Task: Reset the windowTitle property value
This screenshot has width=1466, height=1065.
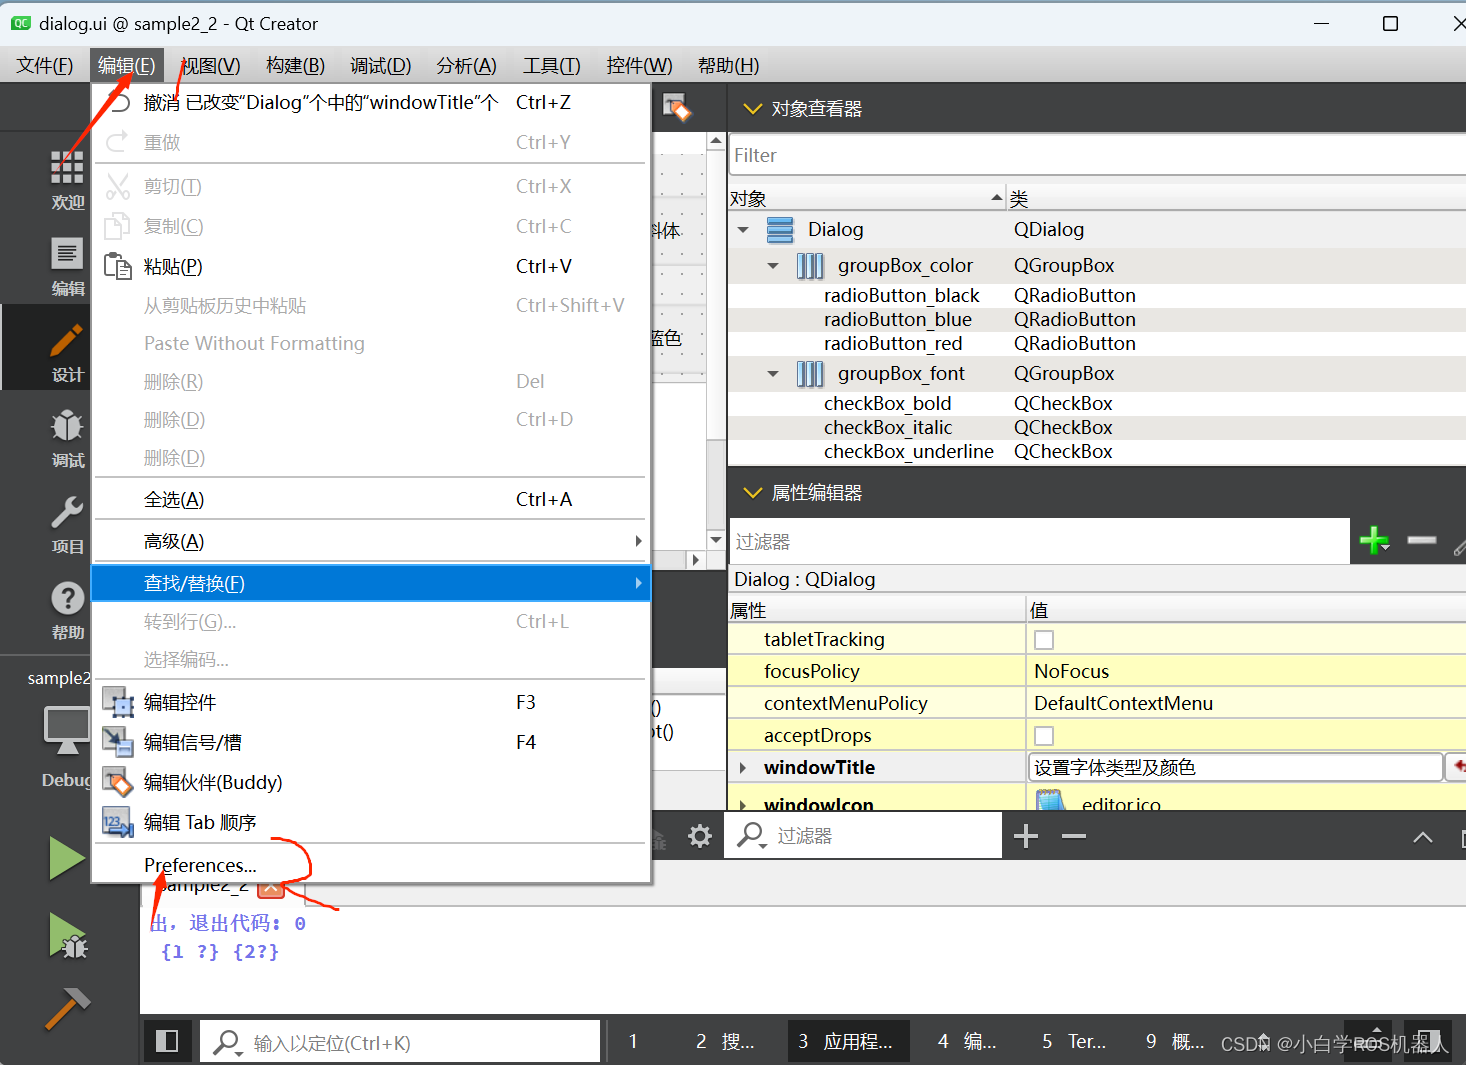Action: [1457, 767]
